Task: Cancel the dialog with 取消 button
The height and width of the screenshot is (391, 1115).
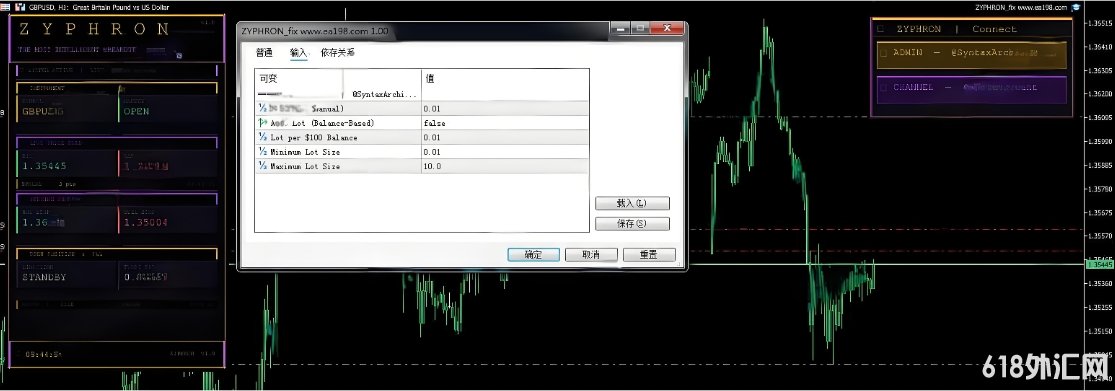Action: (591, 255)
